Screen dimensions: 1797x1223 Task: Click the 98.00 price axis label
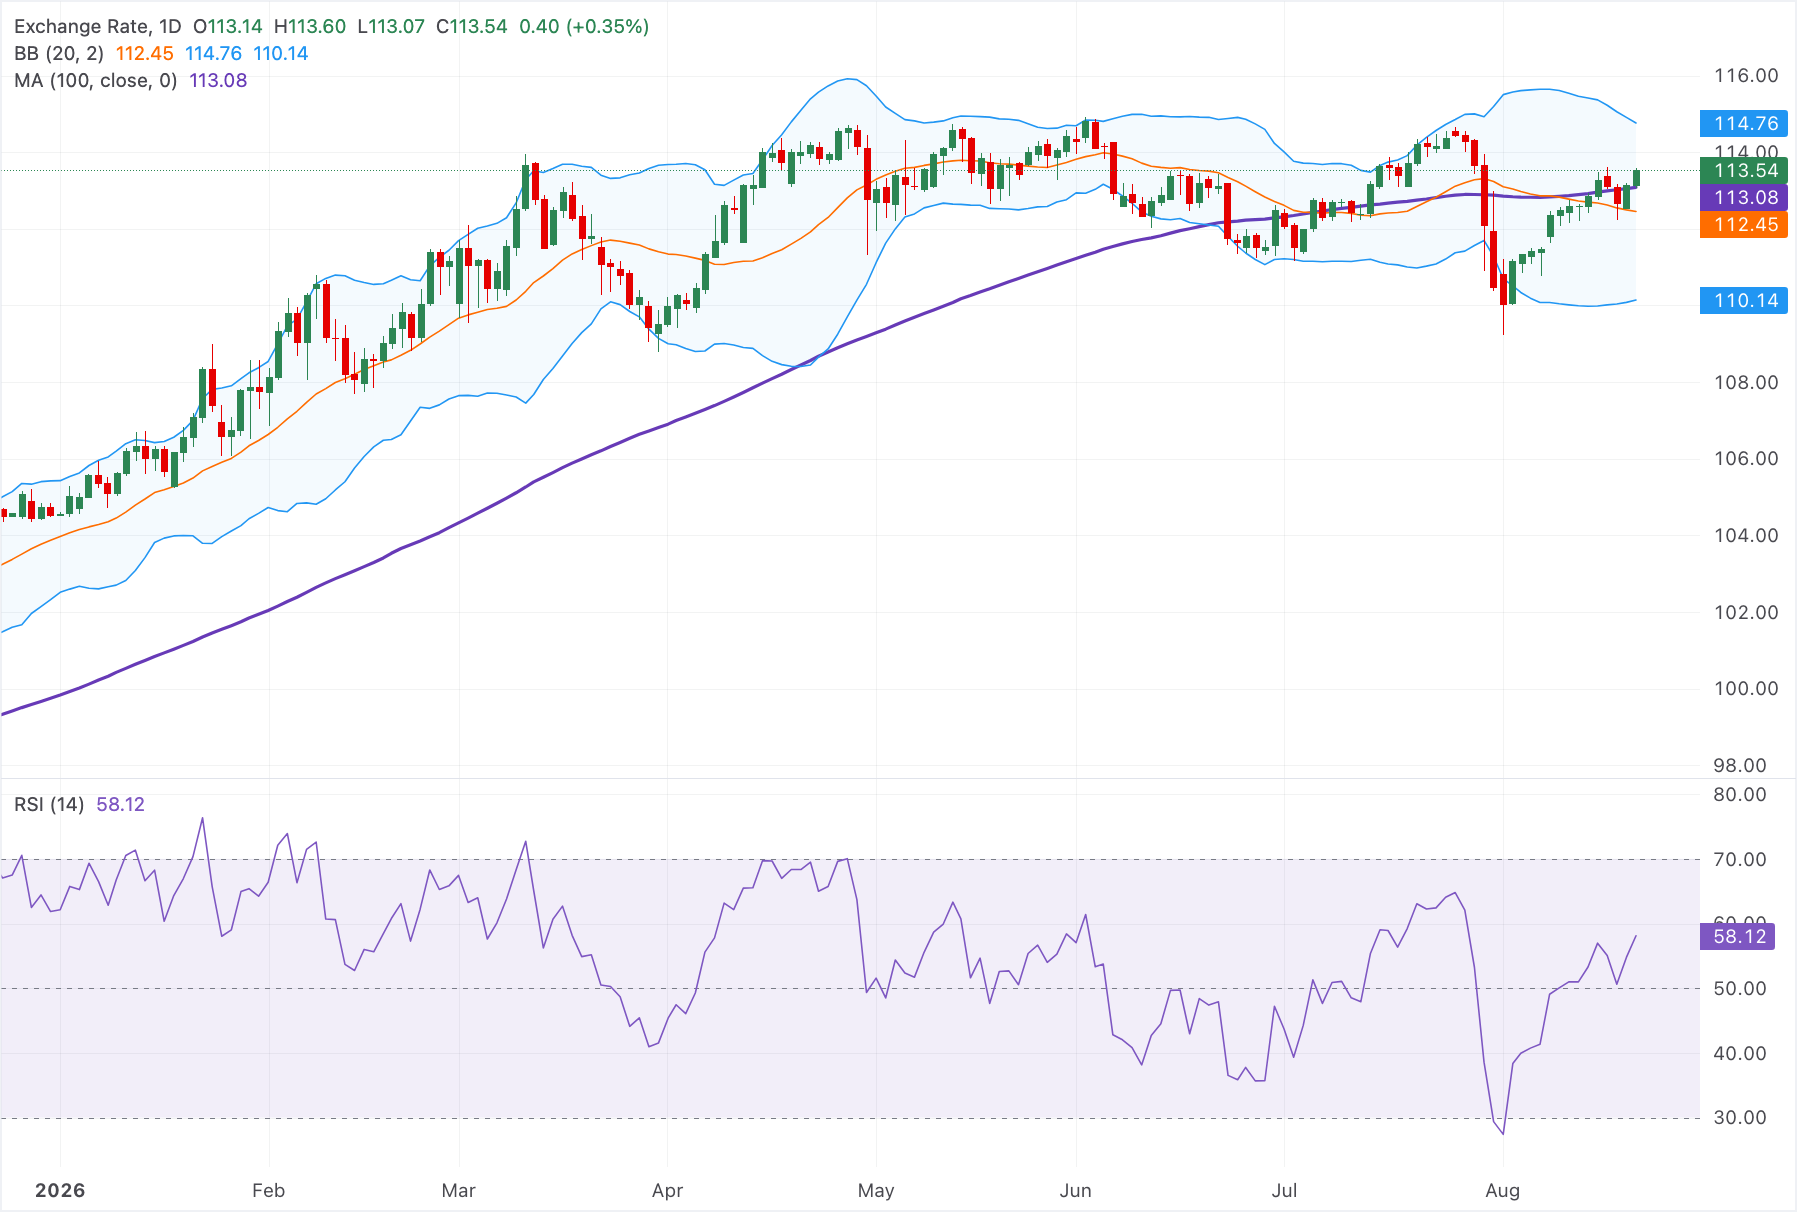click(1740, 766)
